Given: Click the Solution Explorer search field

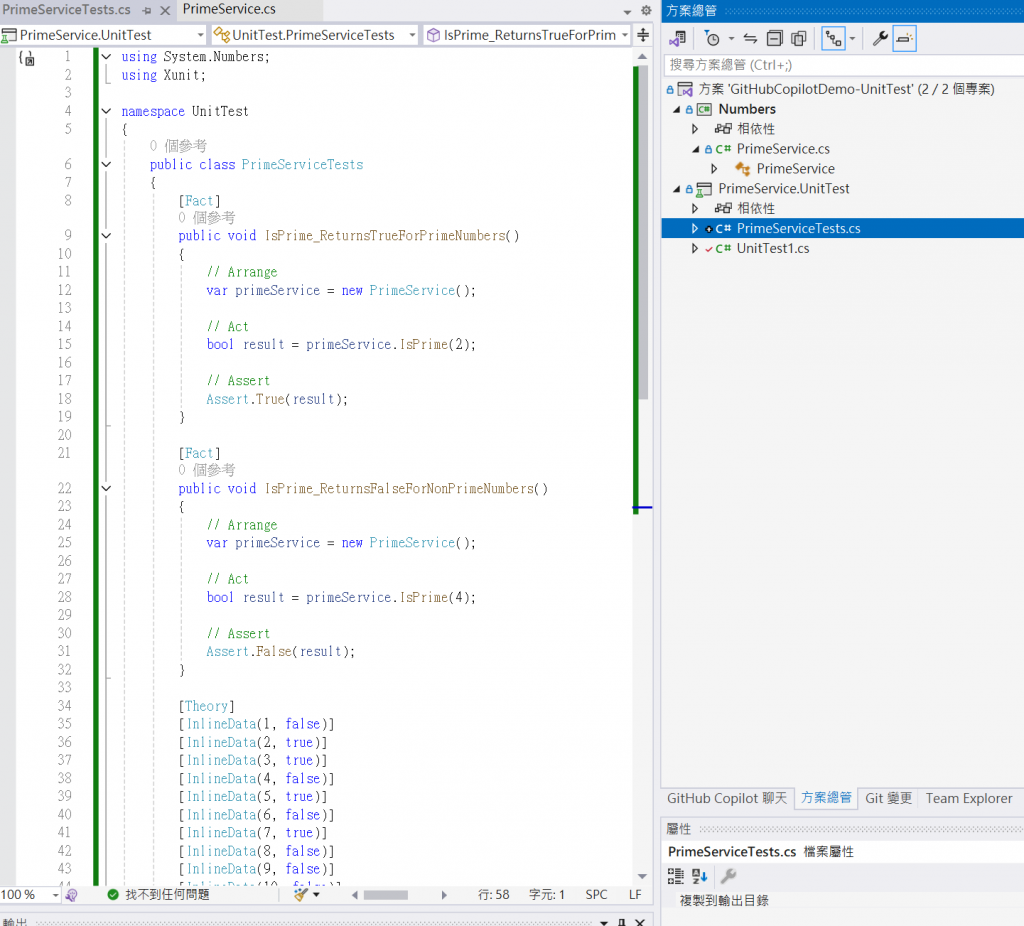Looking at the screenshot, I should click(843, 65).
